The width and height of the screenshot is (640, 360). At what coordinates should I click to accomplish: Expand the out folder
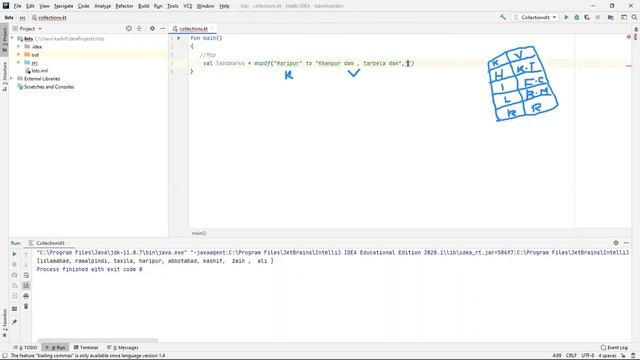point(19,55)
